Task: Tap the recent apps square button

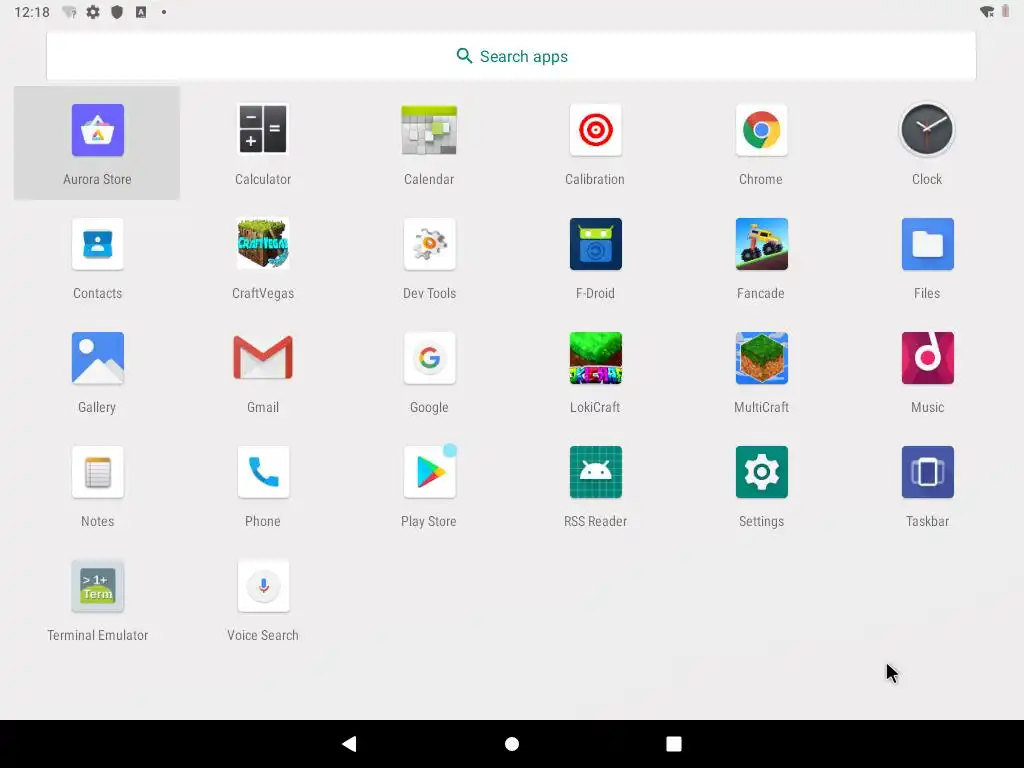Action: tap(673, 744)
